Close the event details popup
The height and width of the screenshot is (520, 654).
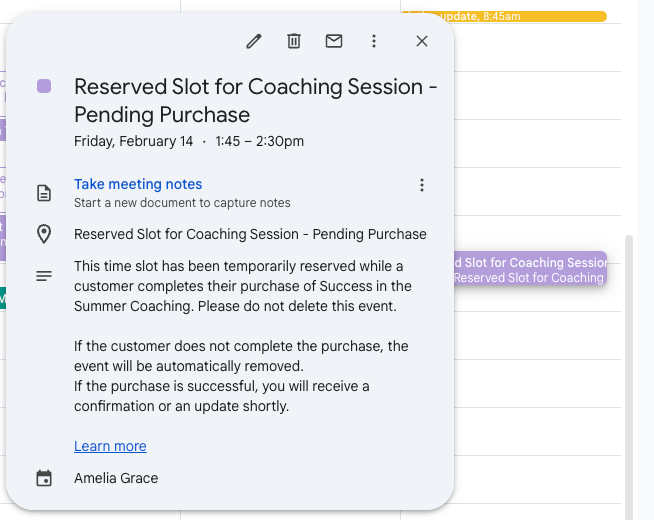point(422,41)
